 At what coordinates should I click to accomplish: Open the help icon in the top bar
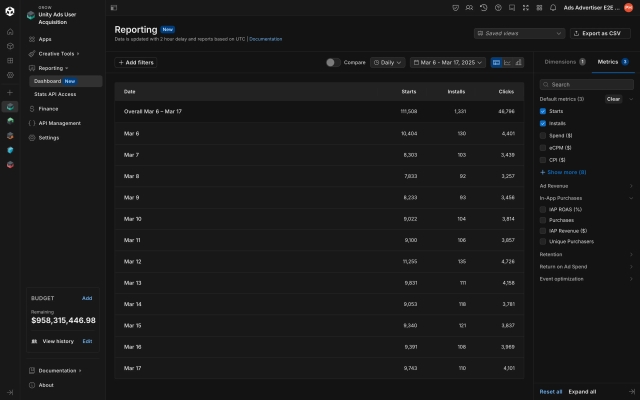[x=498, y=8]
